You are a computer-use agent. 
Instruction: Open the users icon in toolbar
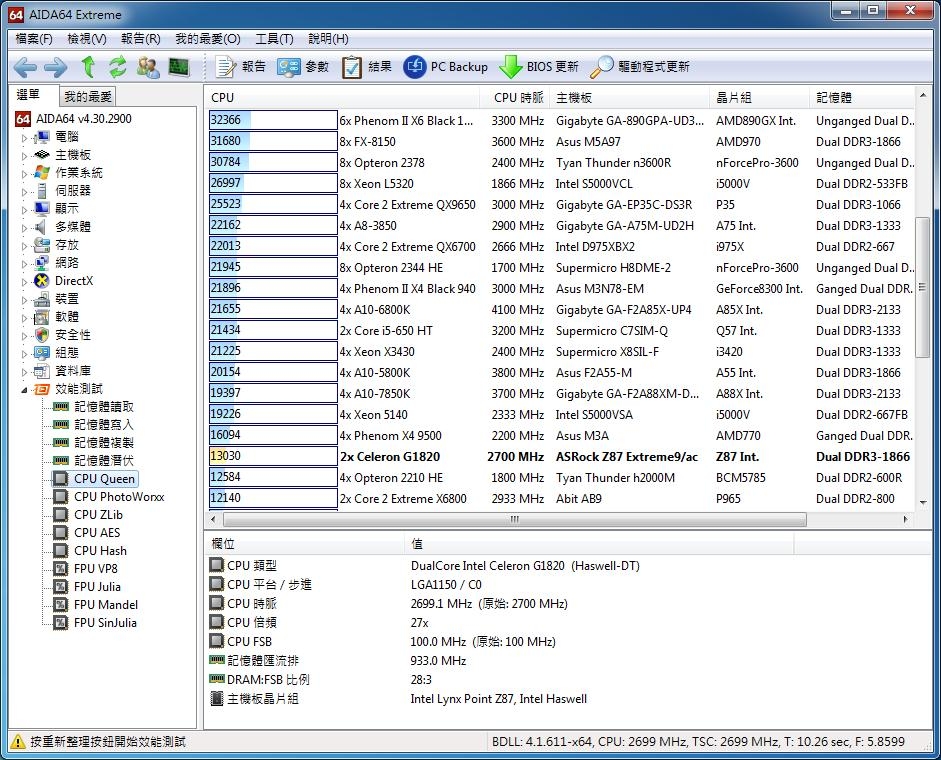[148, 67]
